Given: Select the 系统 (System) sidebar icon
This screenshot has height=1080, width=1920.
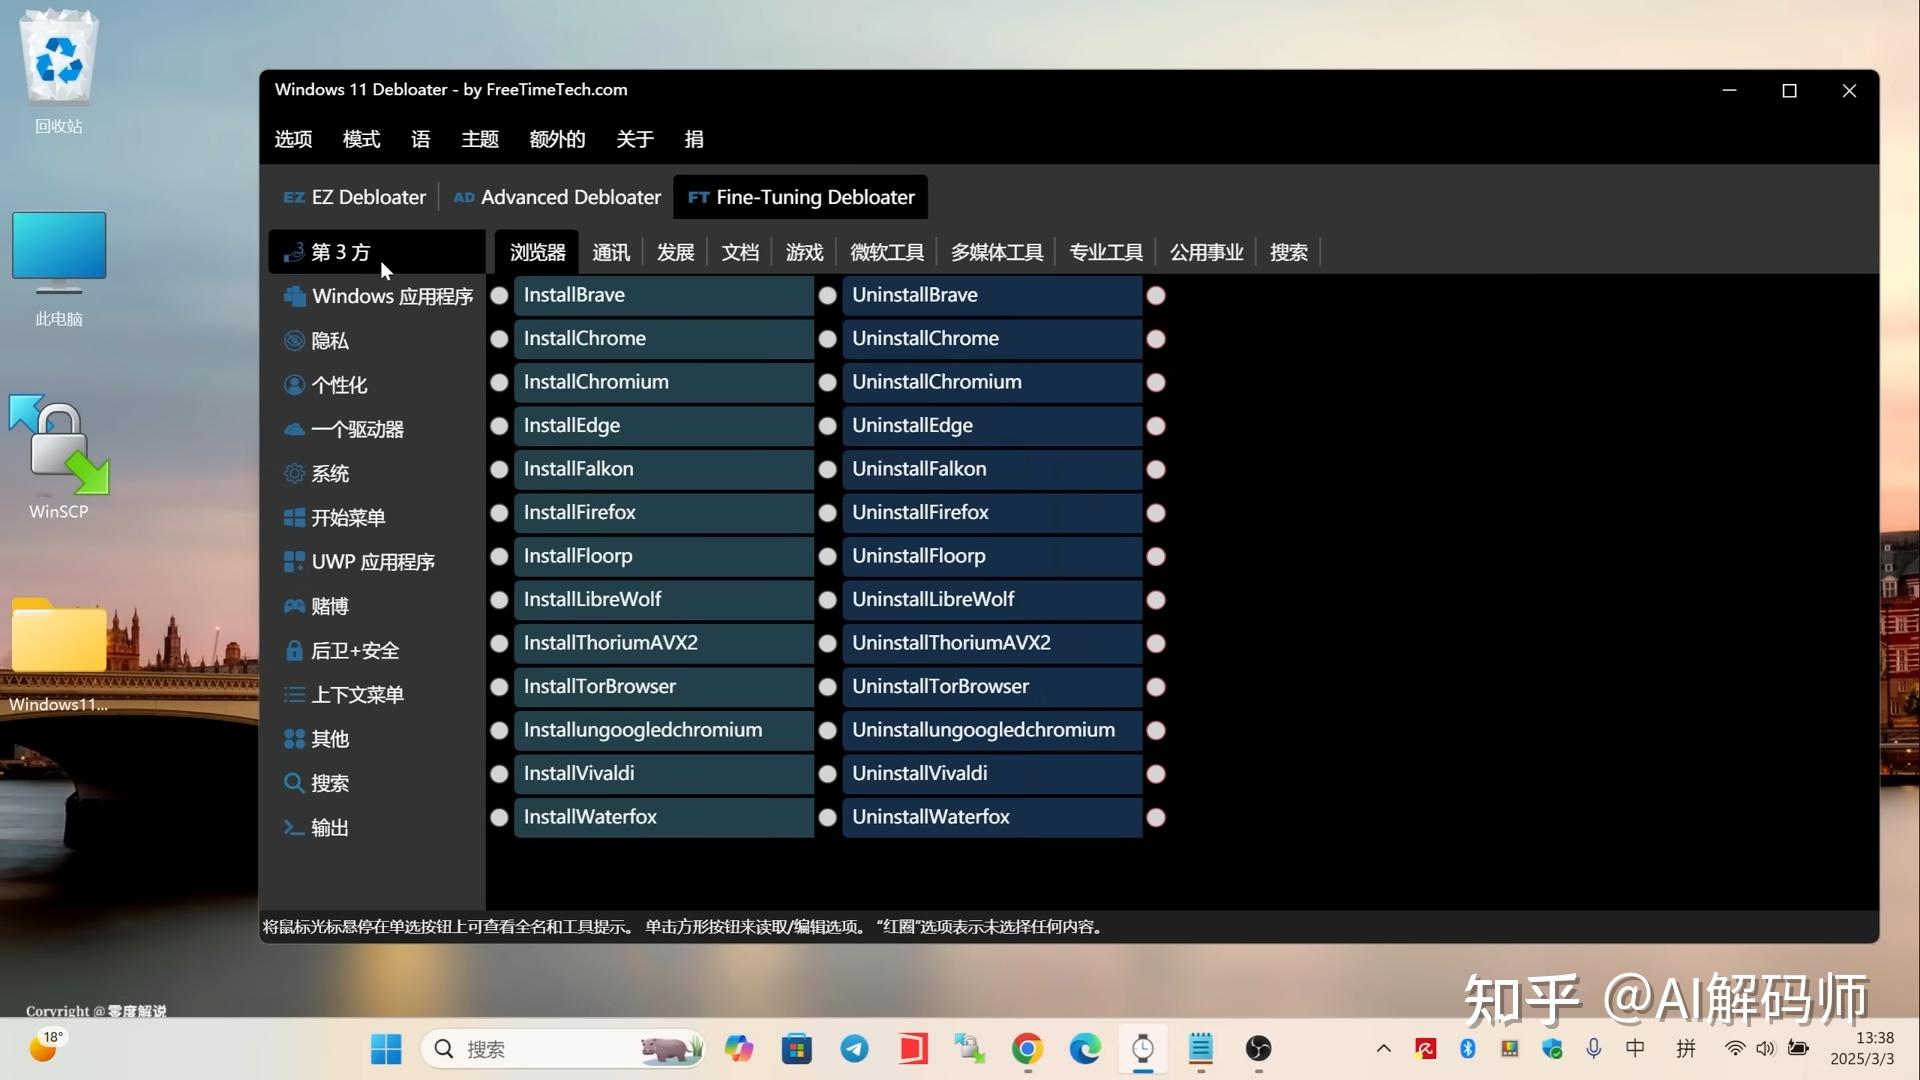Looking at the screenshot, I should tap(330, 473).
